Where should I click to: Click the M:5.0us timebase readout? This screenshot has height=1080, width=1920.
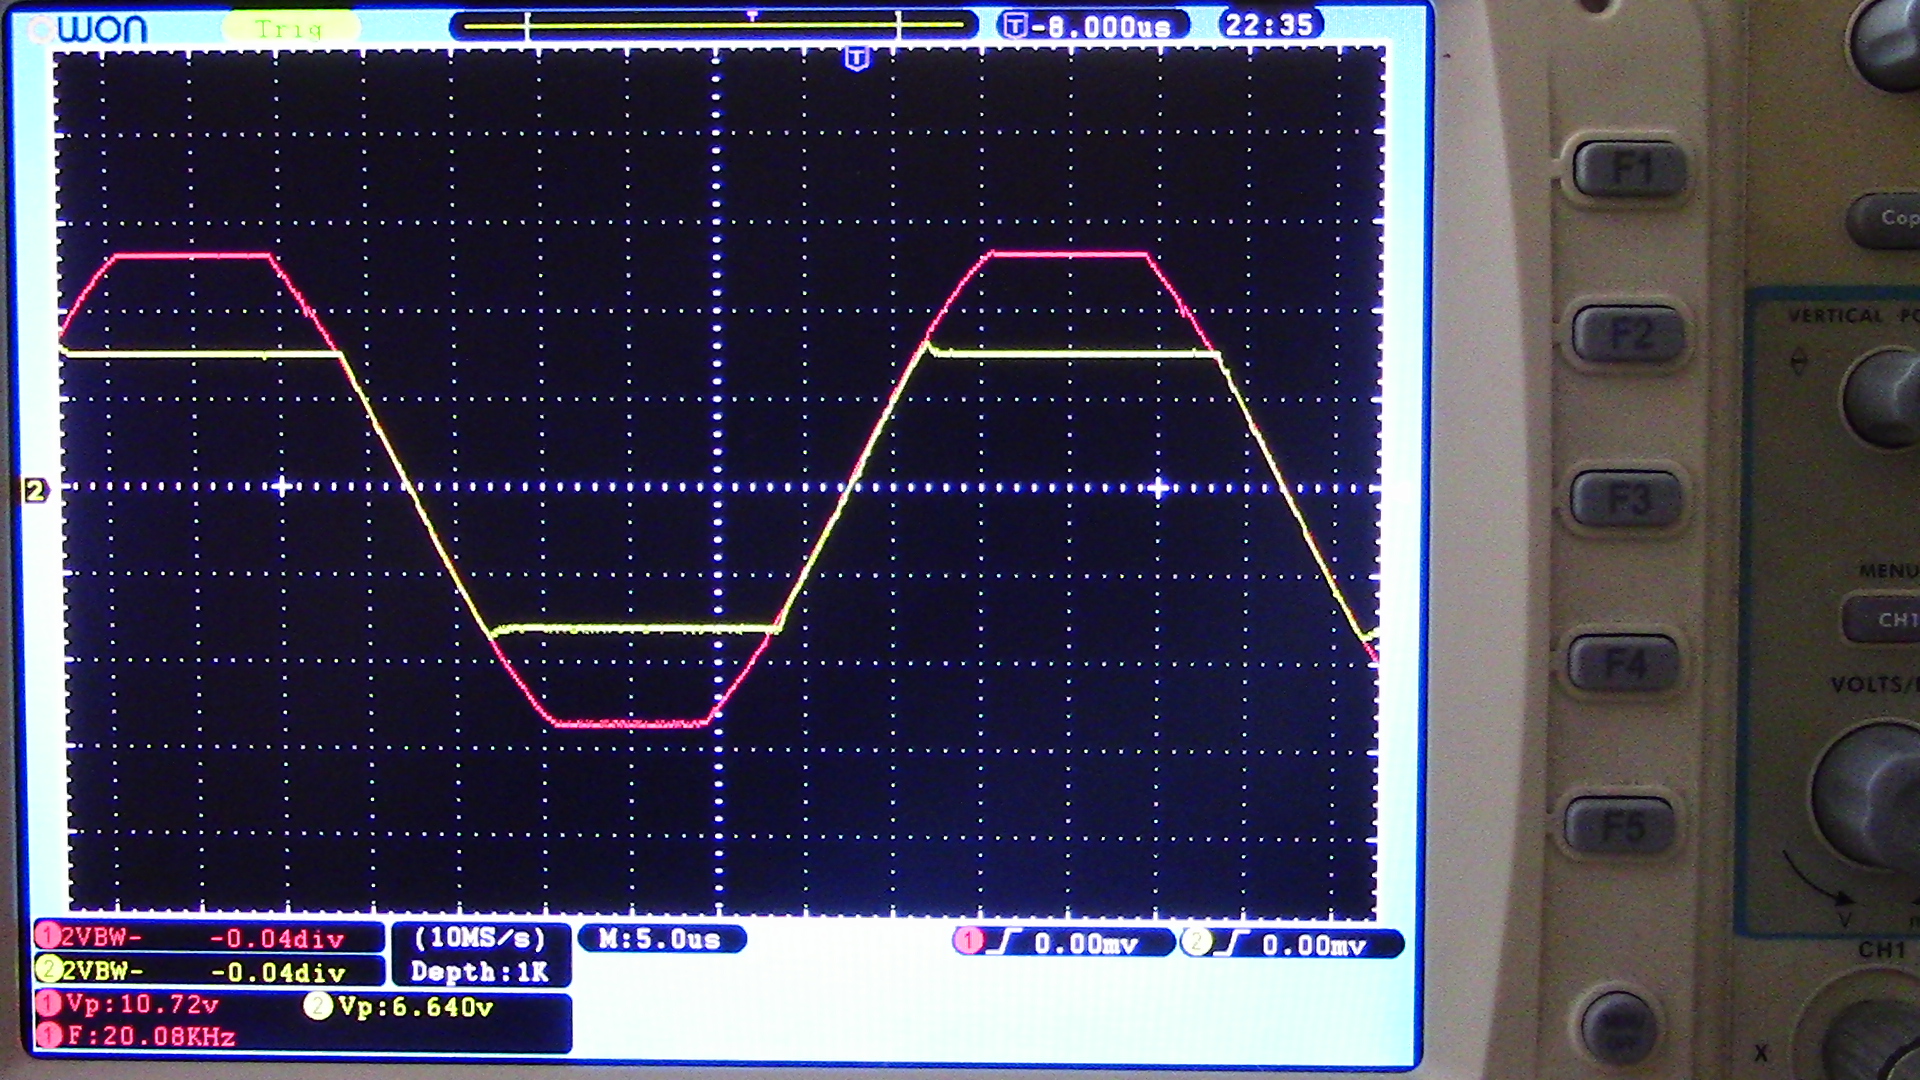[x=660, y=939]
